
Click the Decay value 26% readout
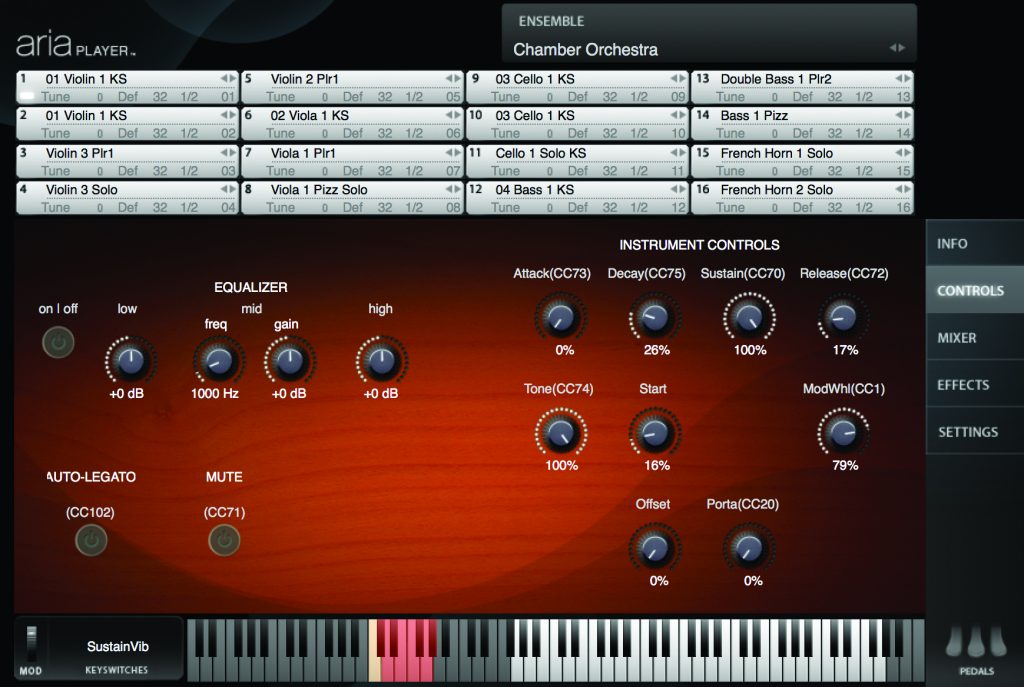[656, 350]
